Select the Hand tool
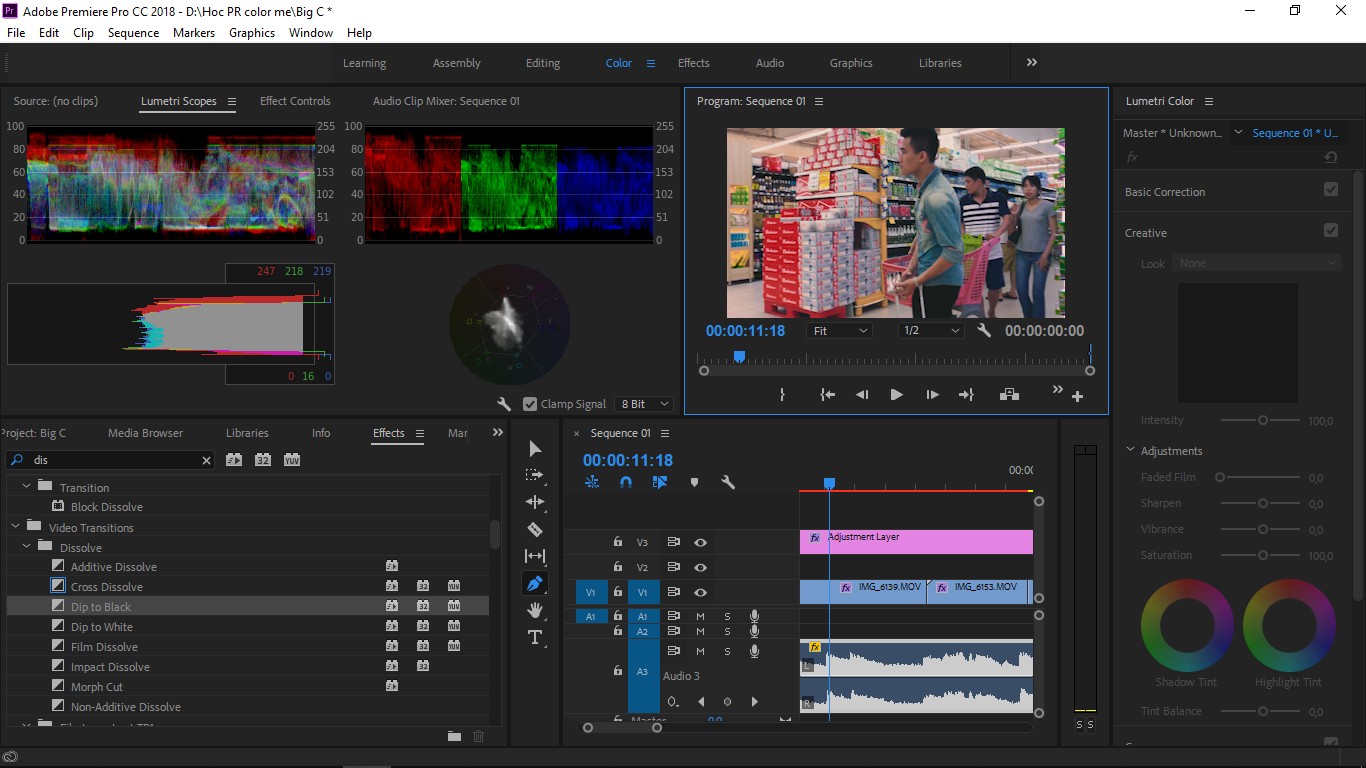Screen dimensions: 1366x768 (535, 610)
